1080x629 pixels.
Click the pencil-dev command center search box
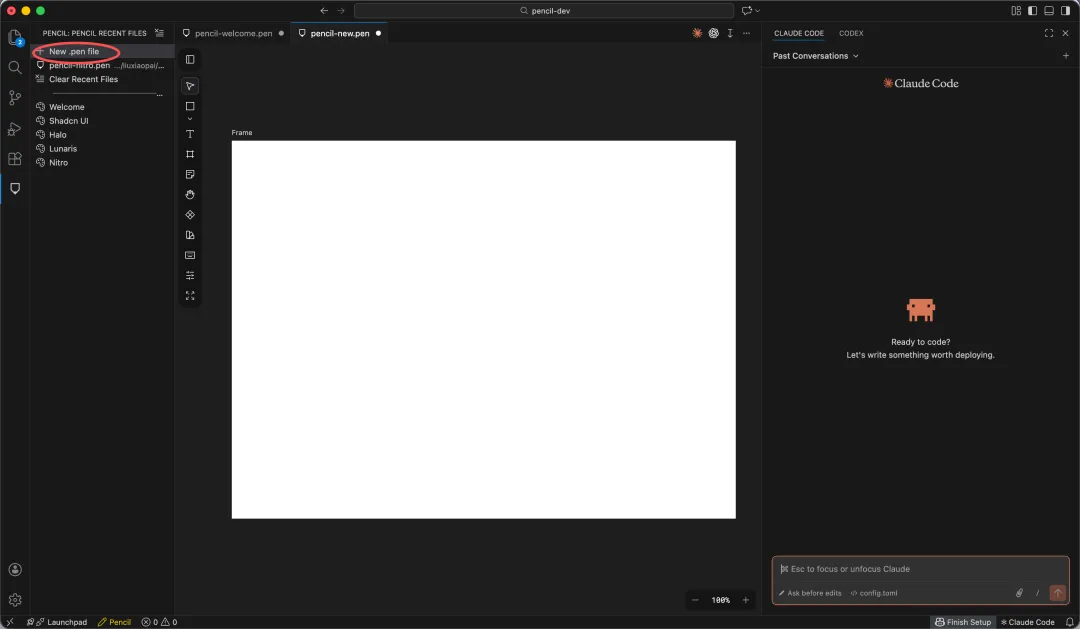coord(544,10)
